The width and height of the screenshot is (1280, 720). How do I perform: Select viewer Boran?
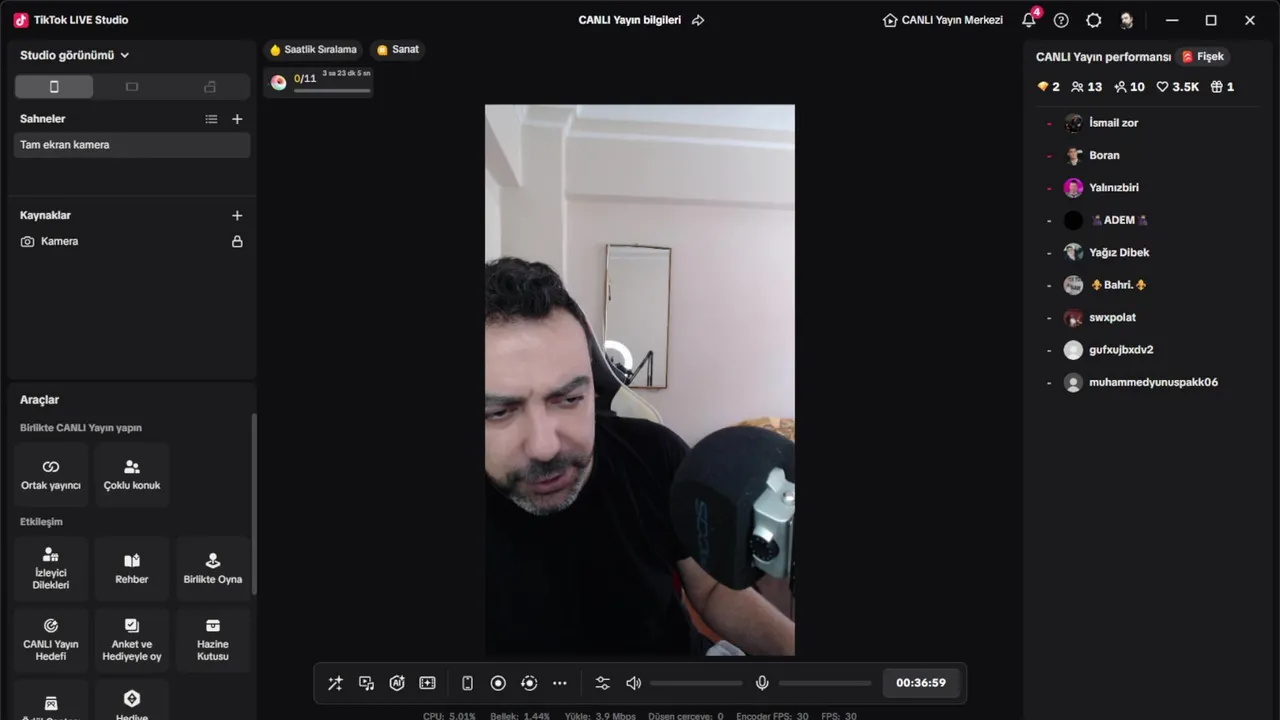coord(1150,155)
